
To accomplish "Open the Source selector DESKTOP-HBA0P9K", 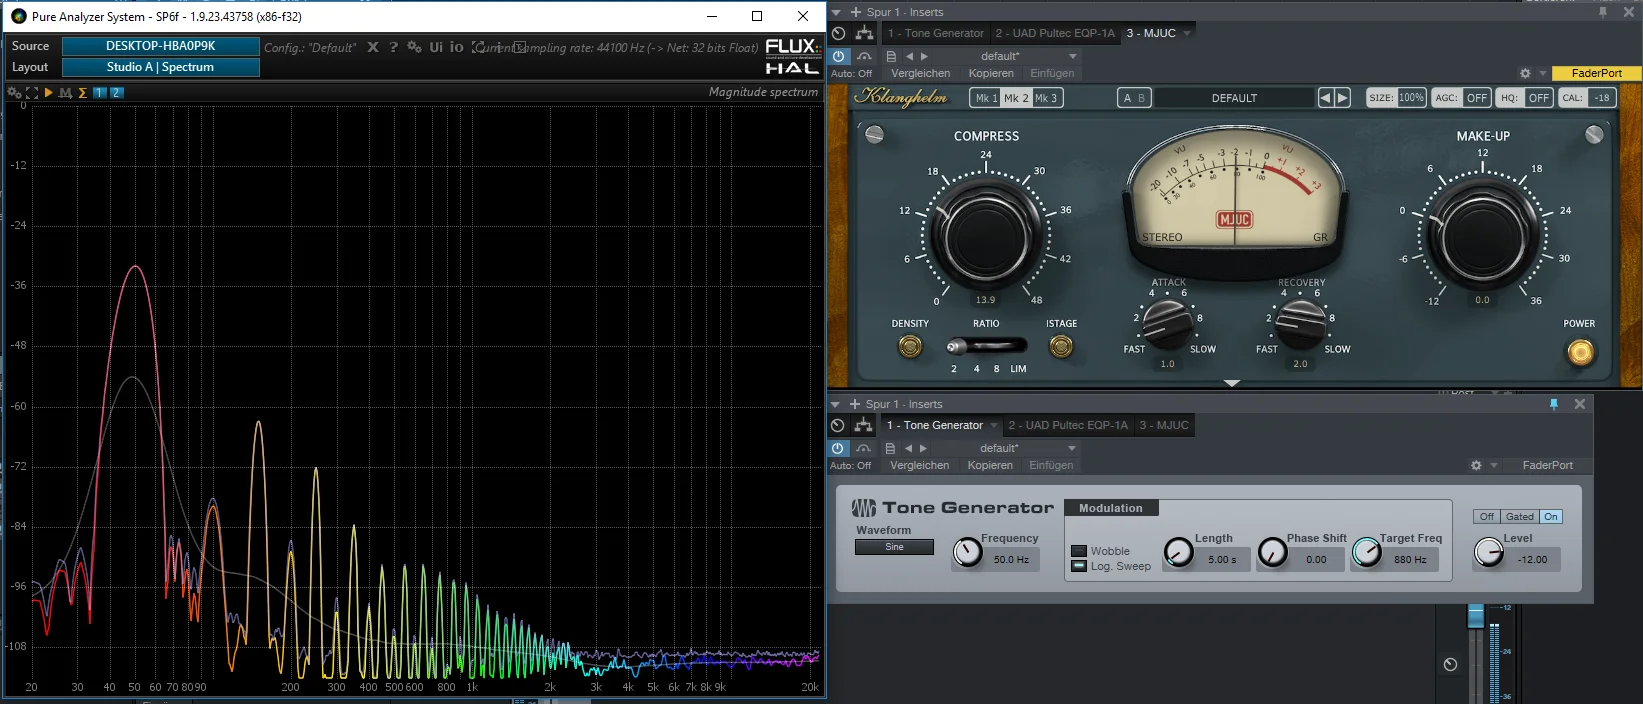I will point(161,46).
